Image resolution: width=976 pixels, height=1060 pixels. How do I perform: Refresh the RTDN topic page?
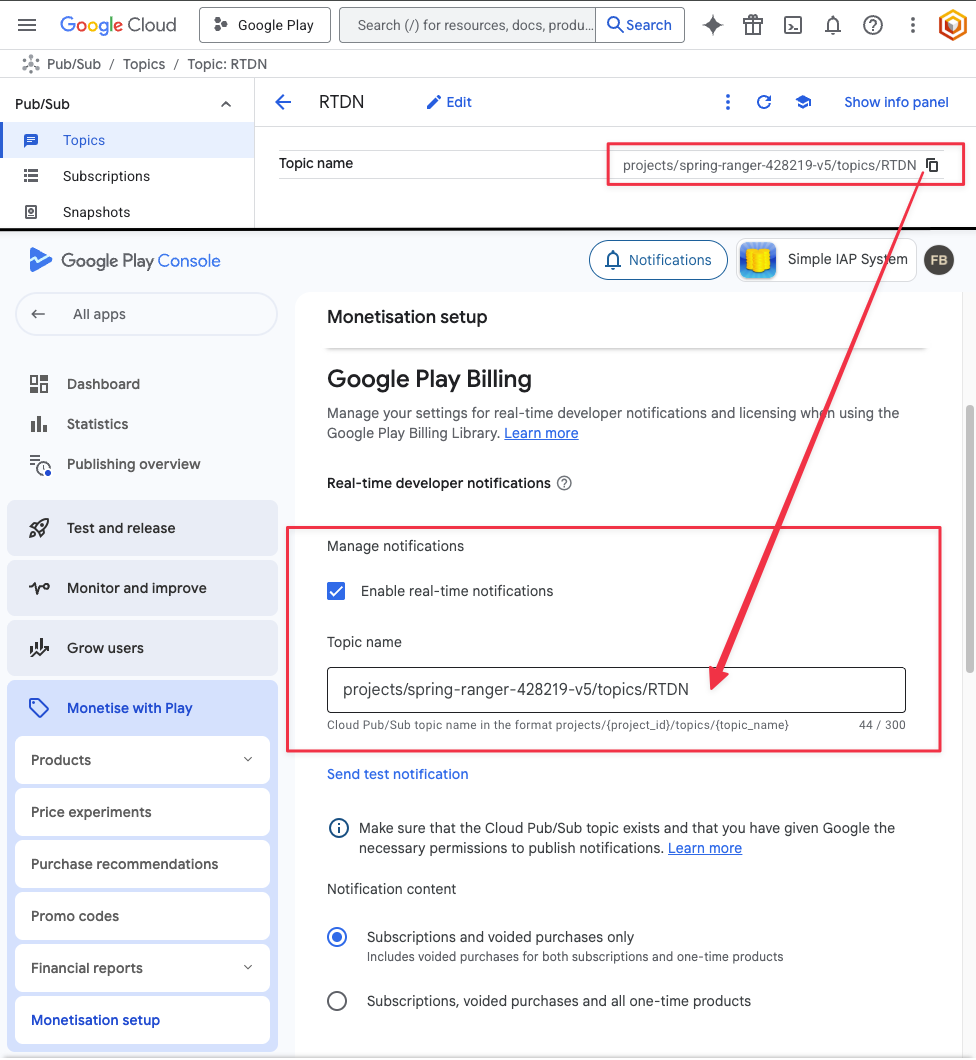coord(764,102)
